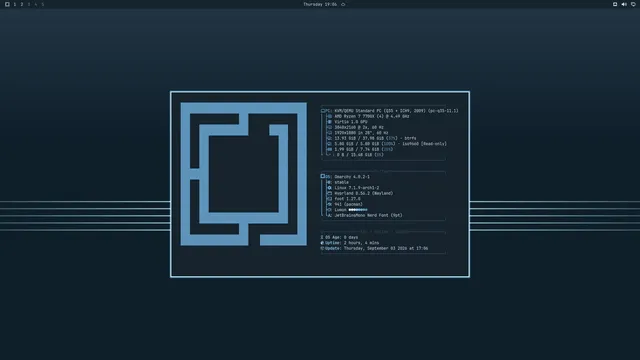The image size is (640, 360).
Task: Click the text "Linux 7.1.9-arch1-2"
Action: [x=356, y=188]
